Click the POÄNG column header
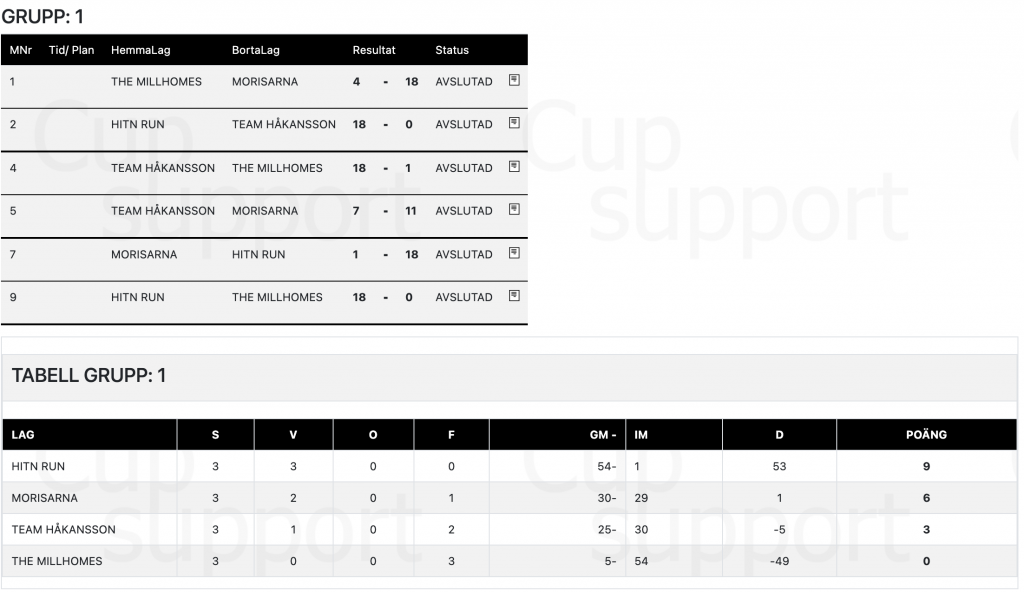Image resolution: width=1024 pixels, height=592 pixels. (926, 435)
